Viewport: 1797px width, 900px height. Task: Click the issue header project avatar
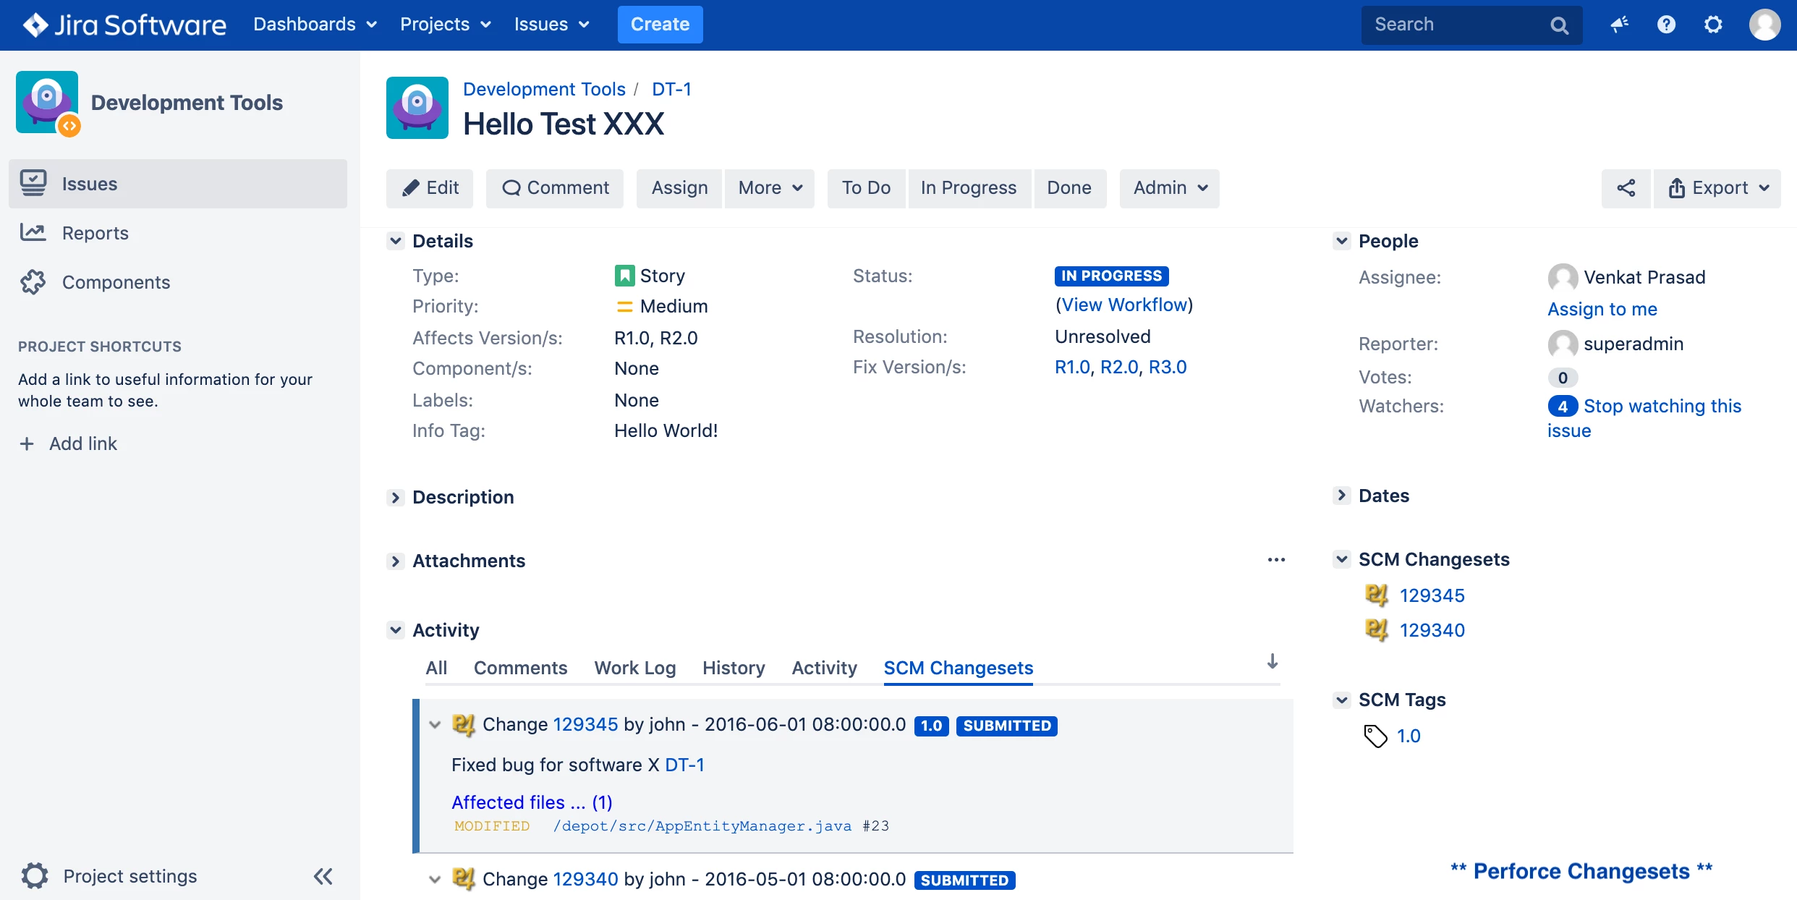(x=417, y=107)
